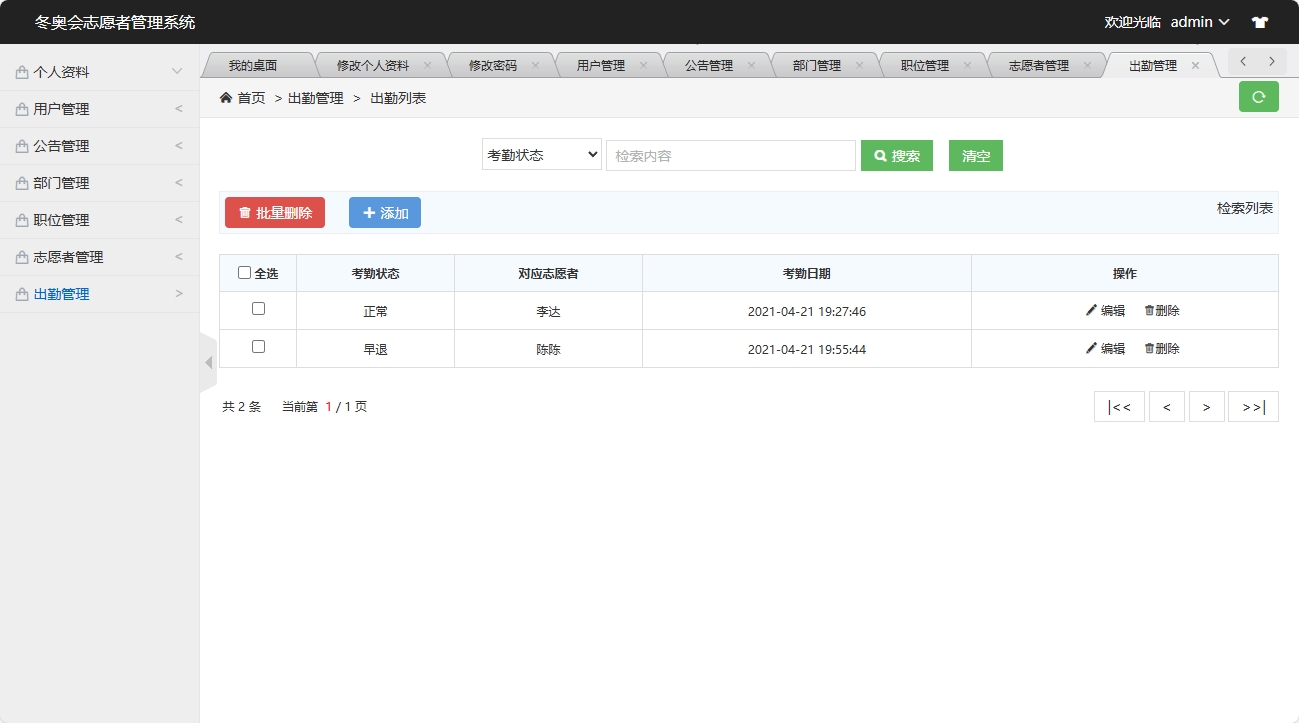Click inside the 检索内容 search field

click(x=730, y=155)
